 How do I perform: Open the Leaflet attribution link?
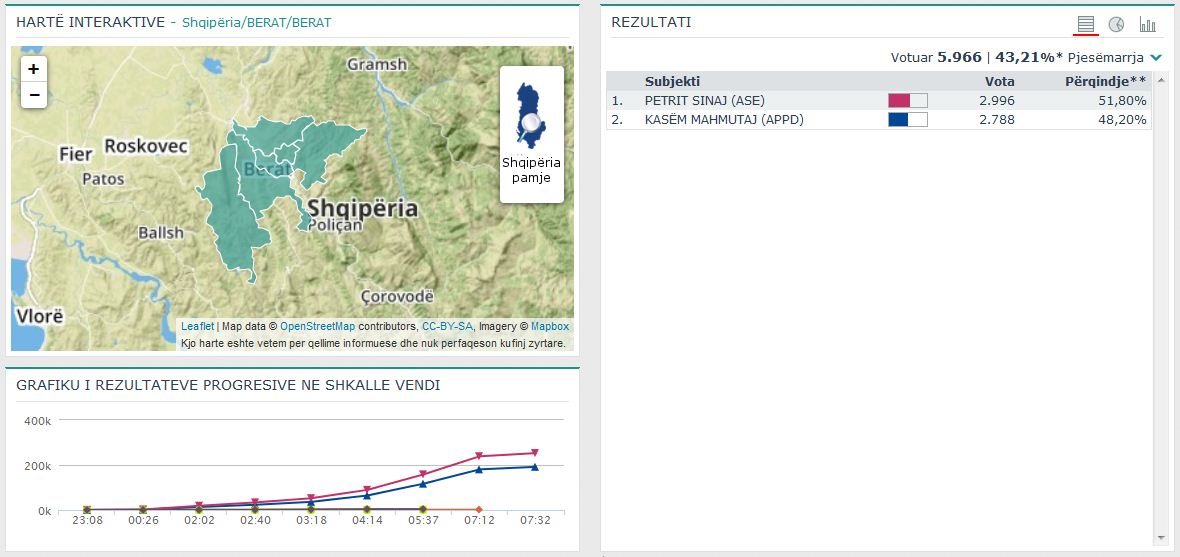(x=197, y=326)
